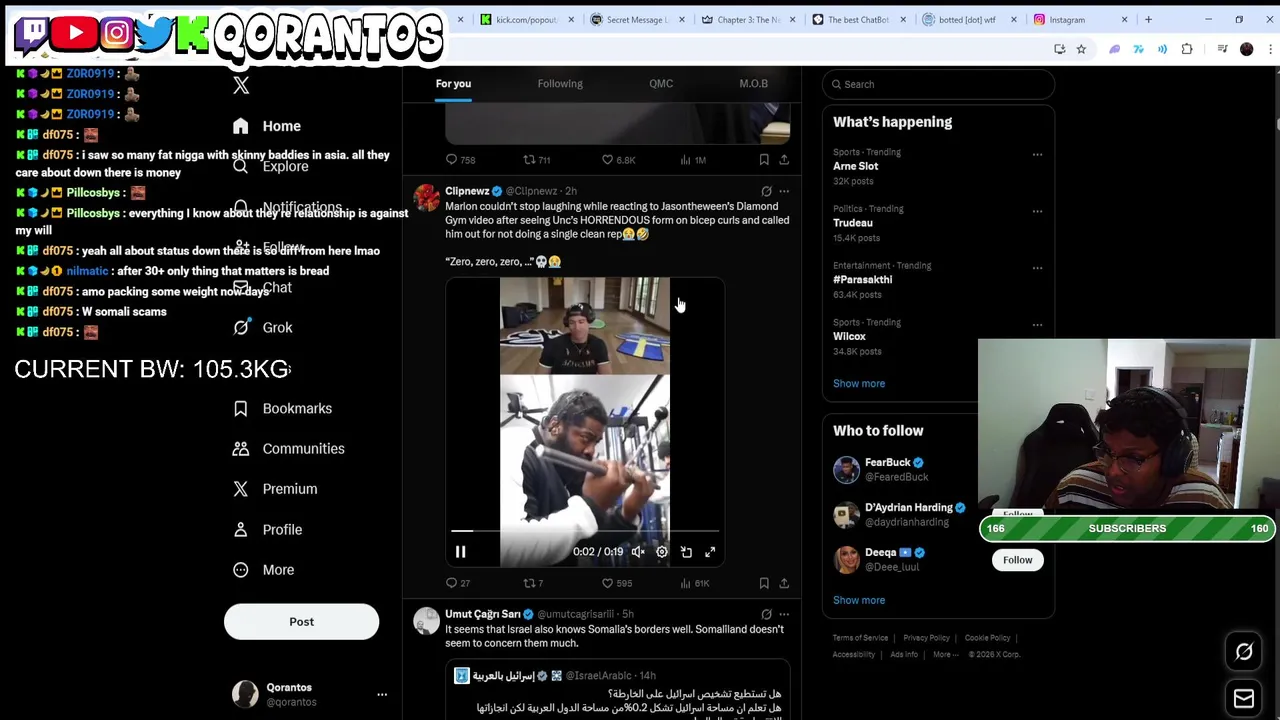1280x720 pixels.
Task: Open browser extensions puzzle icon
Action: tap(1187, 49)
